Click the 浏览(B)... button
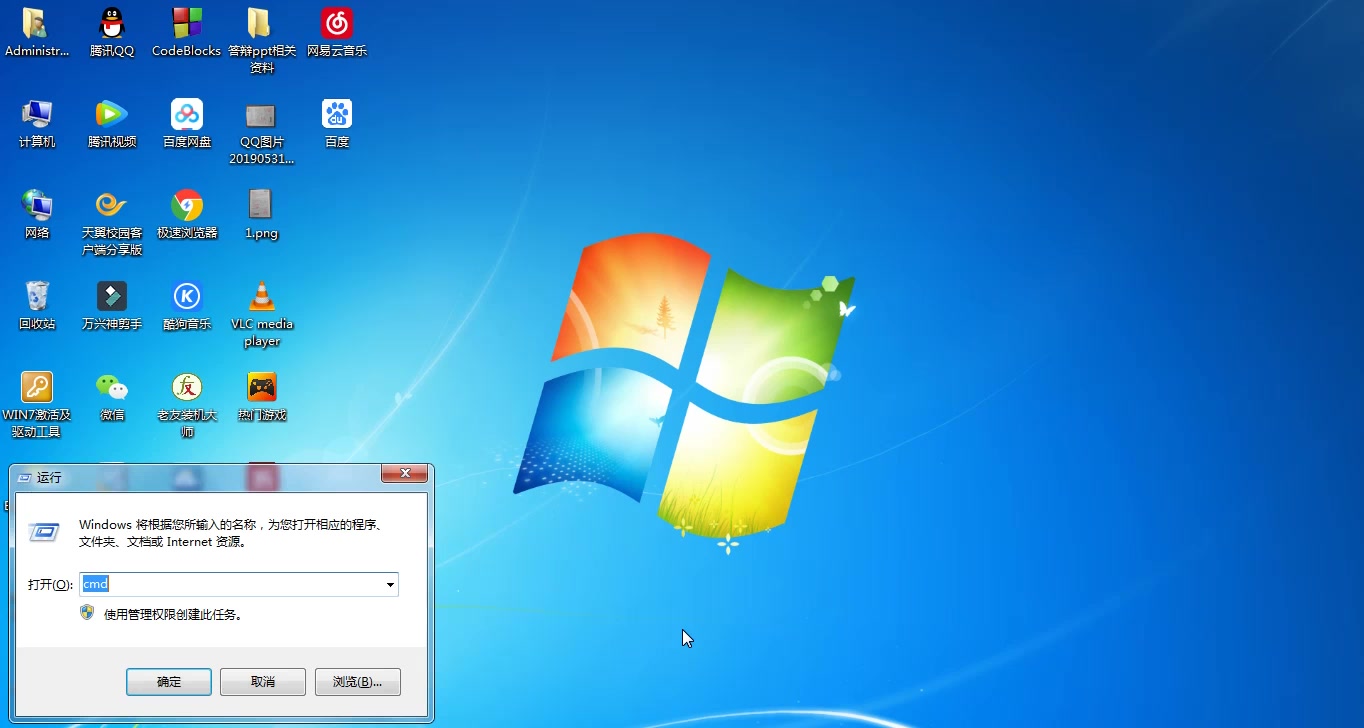Screen dimensions: 1364x728 [x=357, y=682]
